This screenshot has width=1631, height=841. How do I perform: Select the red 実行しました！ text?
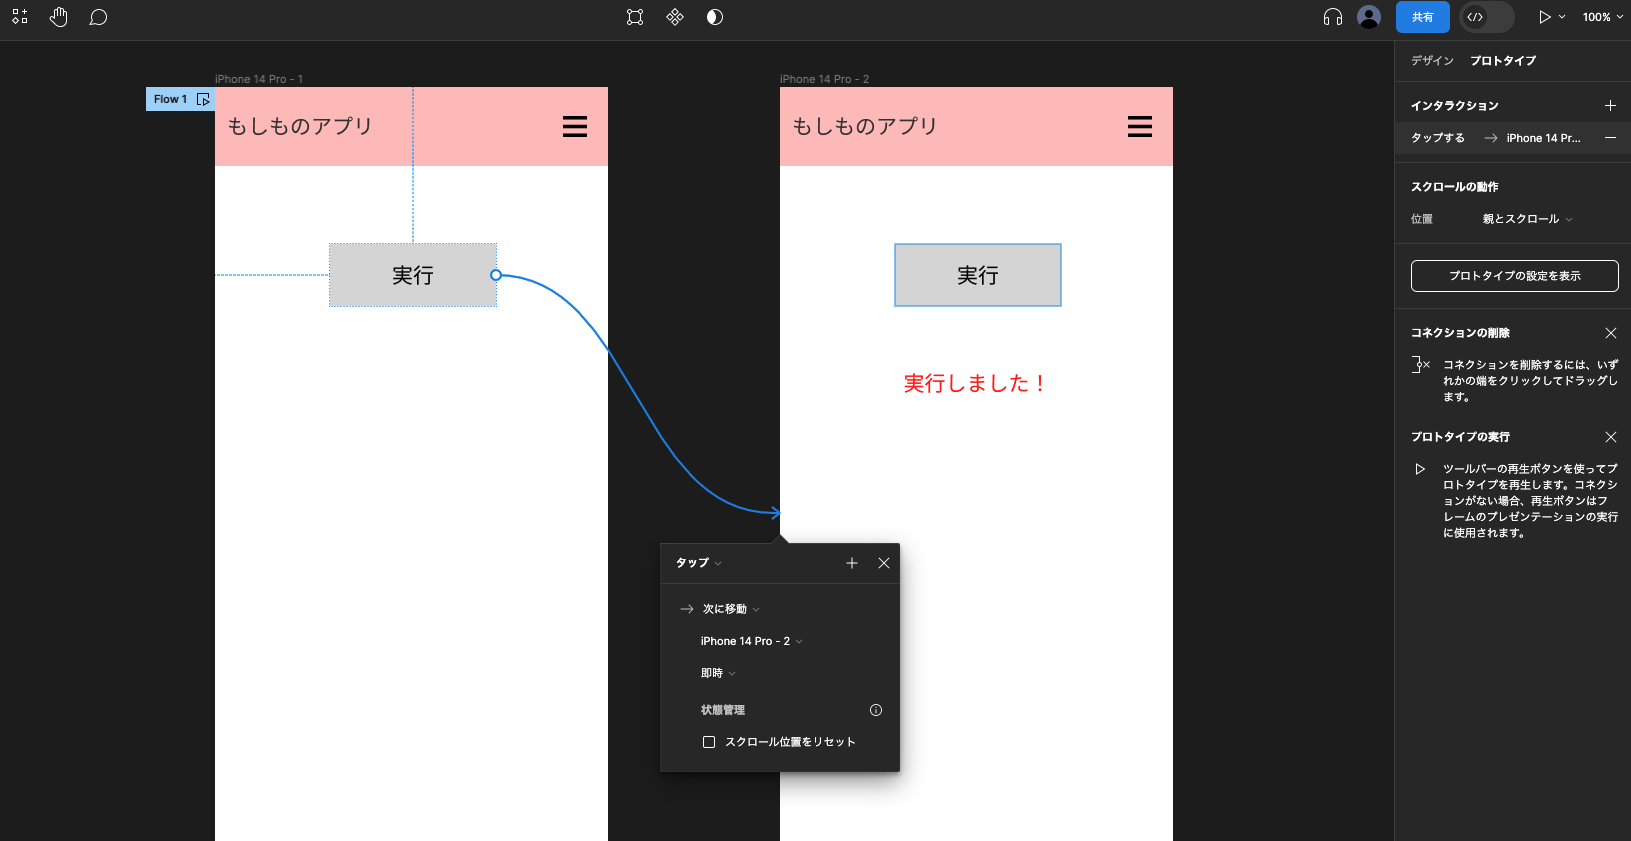pyautogui.click(x=975, y=383)
